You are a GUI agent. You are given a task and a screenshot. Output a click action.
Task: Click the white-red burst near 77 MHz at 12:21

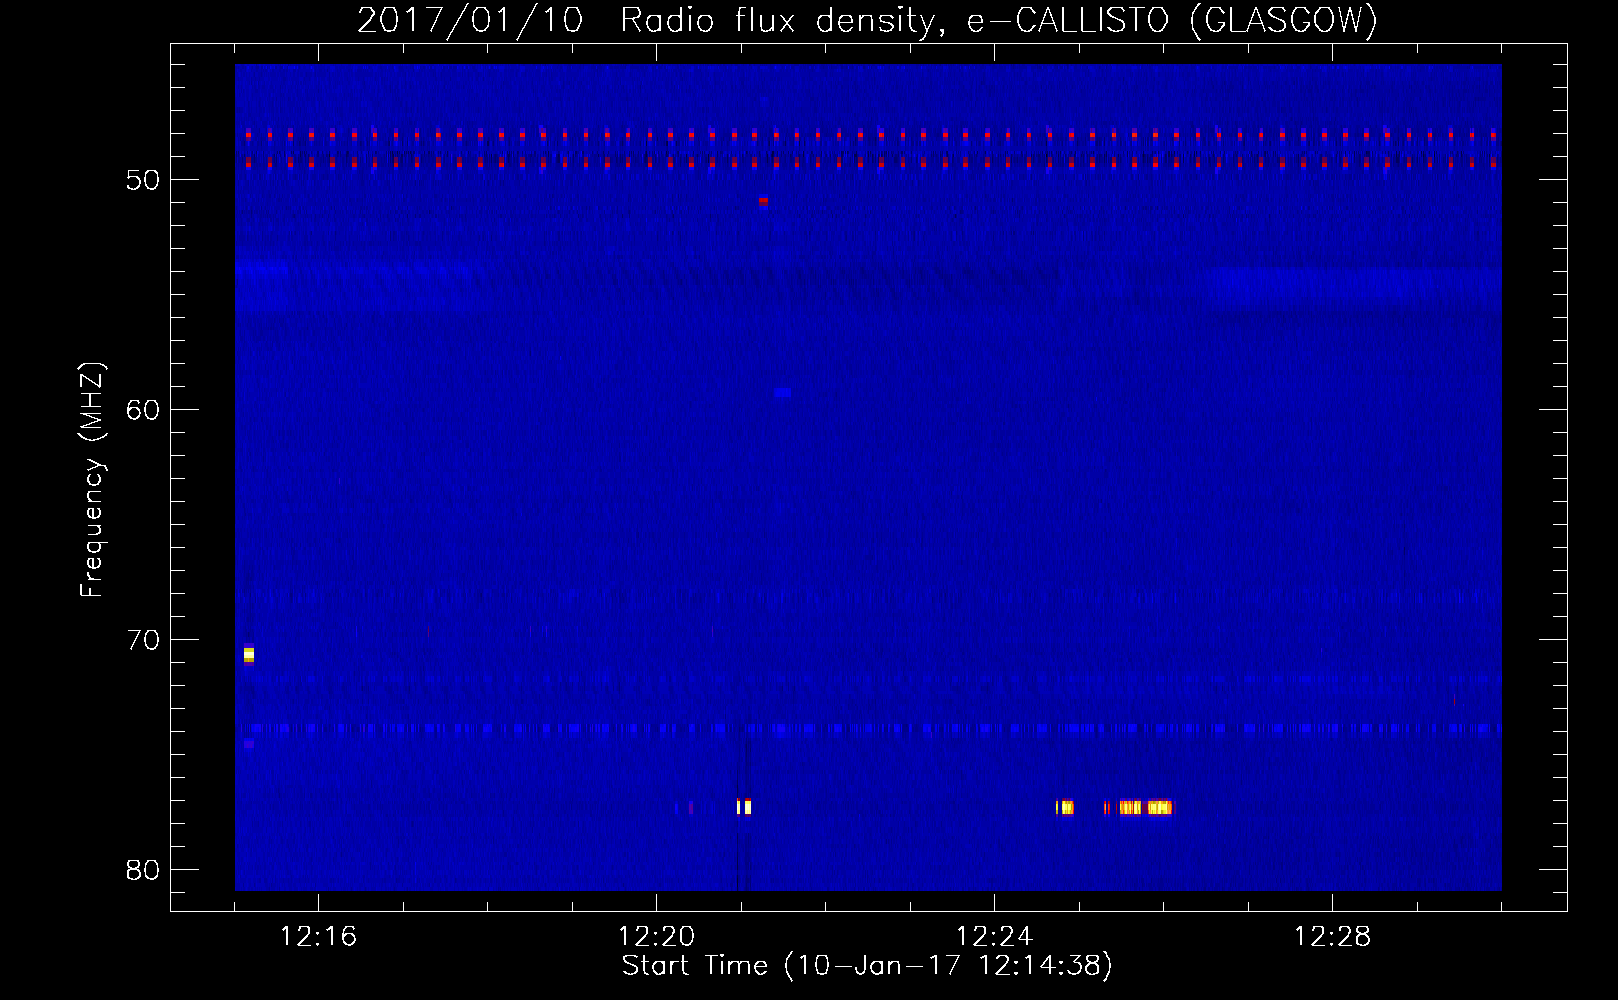pyautogui.click(x=744, y=807)
